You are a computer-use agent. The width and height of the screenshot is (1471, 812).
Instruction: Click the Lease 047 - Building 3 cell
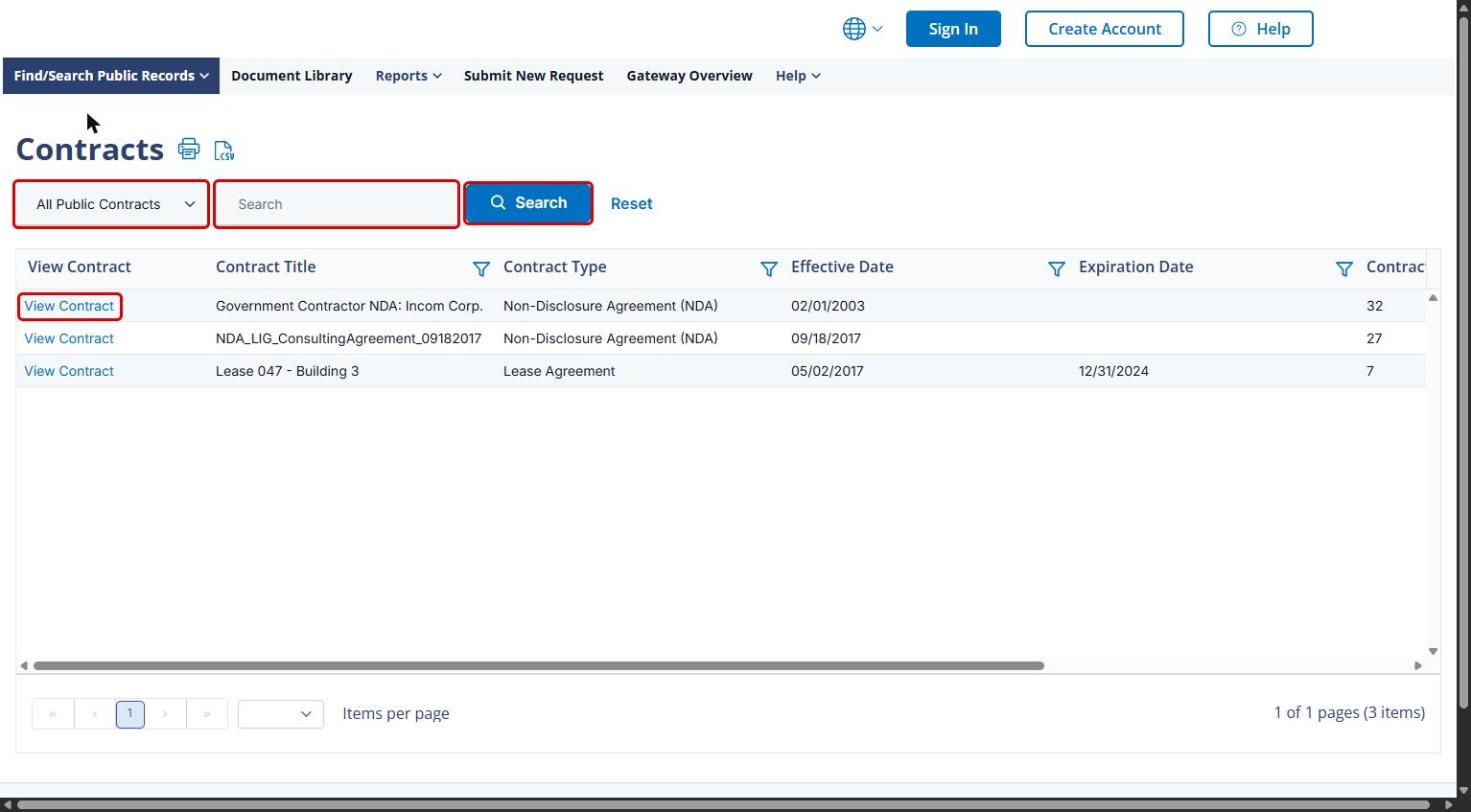pyautogui.click(x=287, y=371)
